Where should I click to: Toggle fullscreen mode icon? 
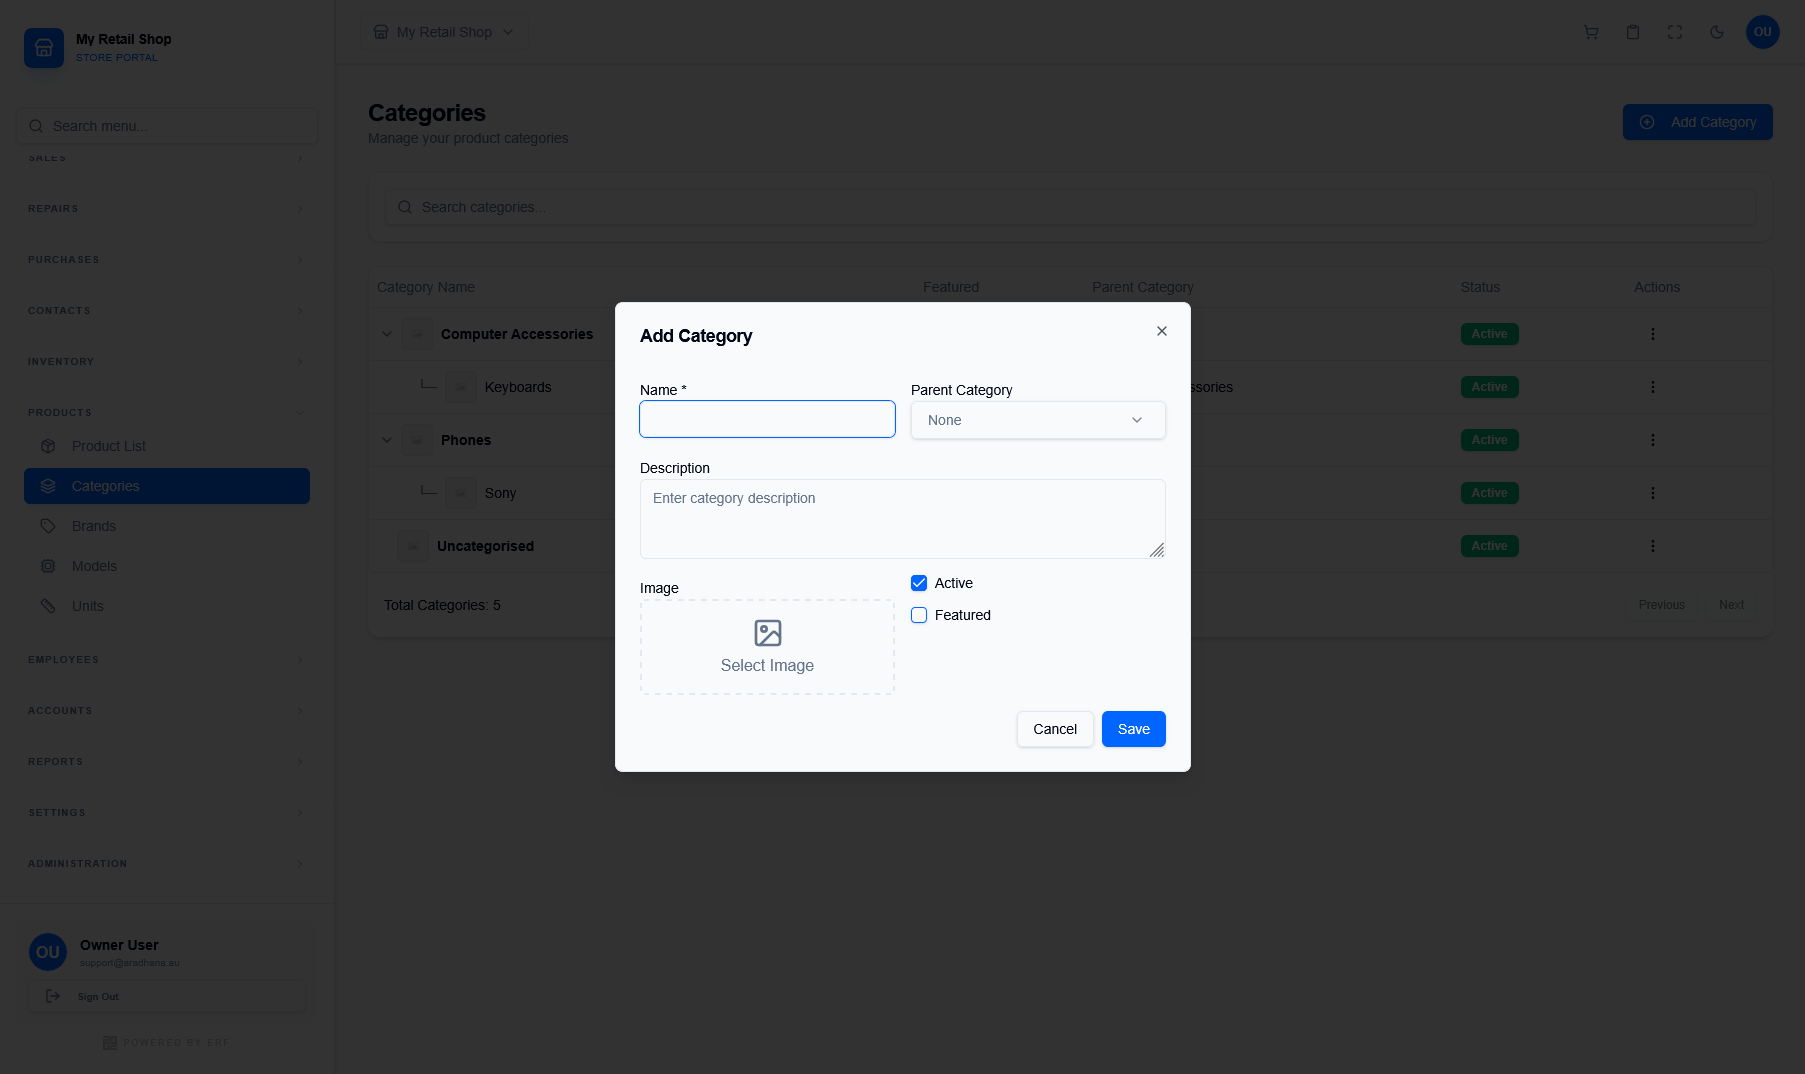point(1675,32)
